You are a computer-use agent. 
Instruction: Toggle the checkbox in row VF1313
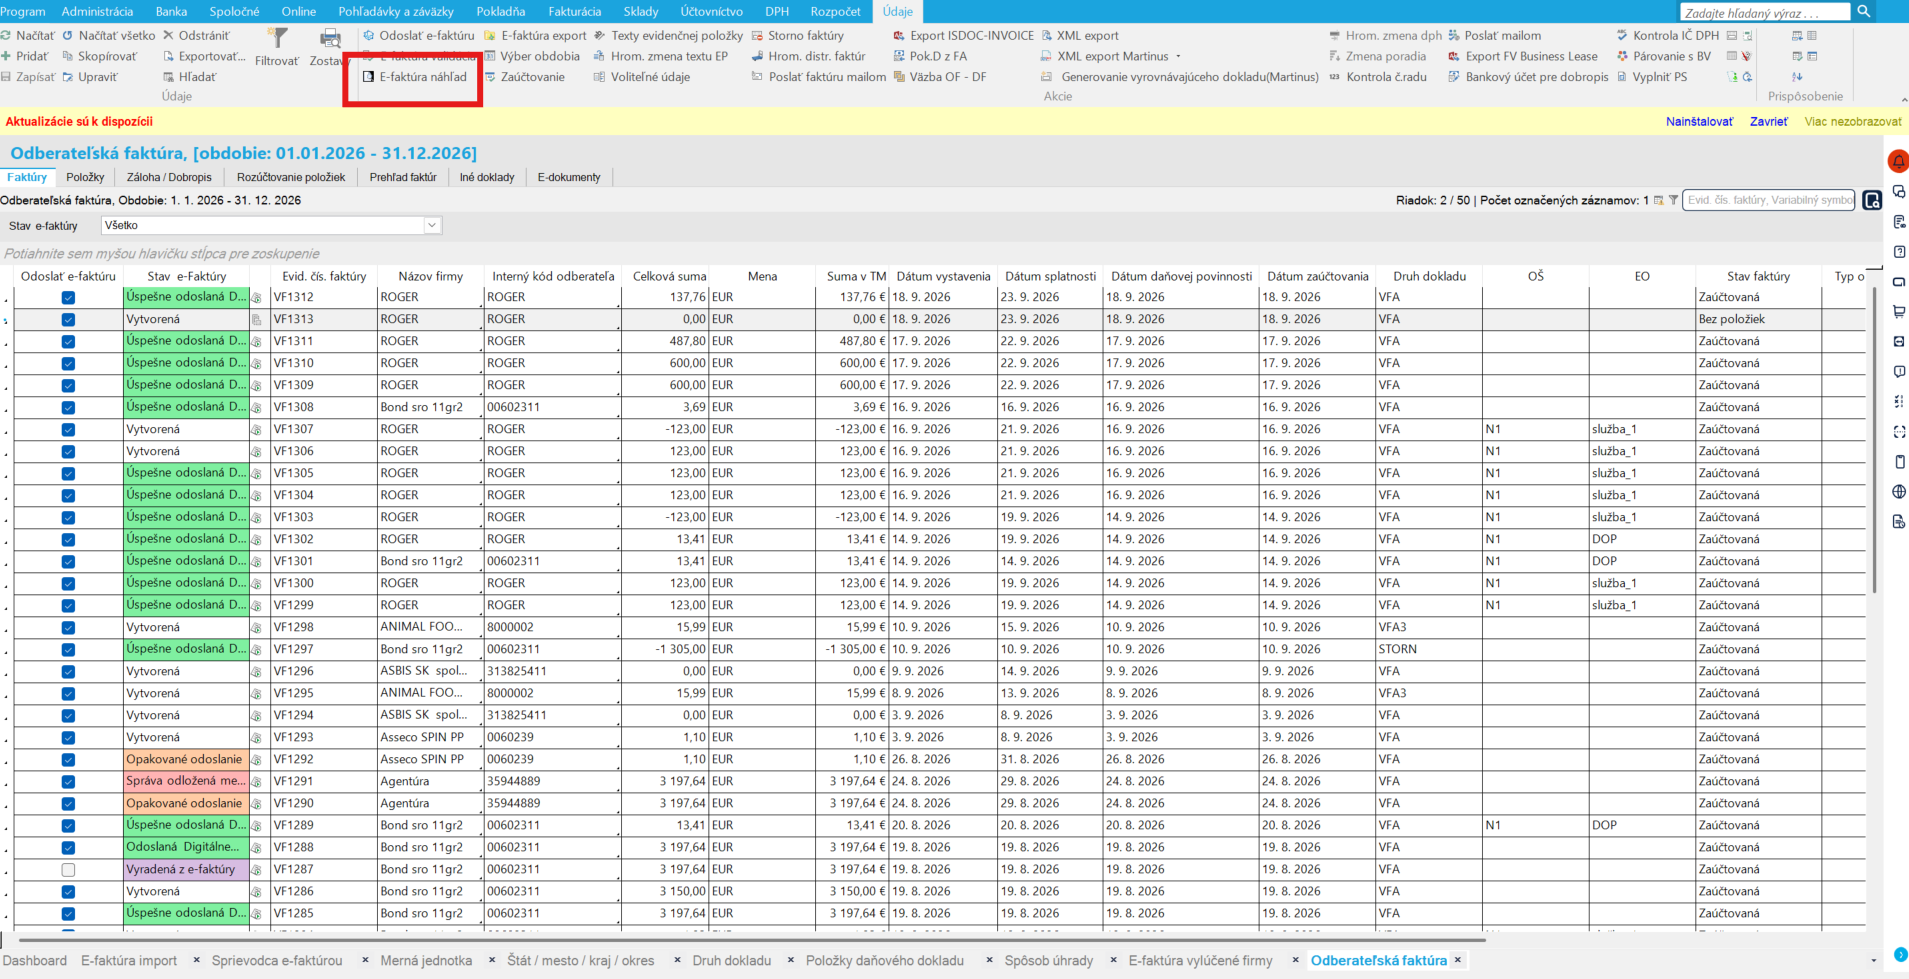(68, 319)
